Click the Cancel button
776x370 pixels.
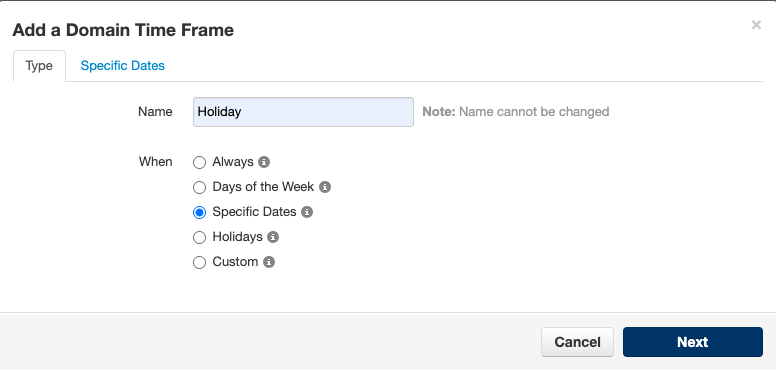pos(577,342)
